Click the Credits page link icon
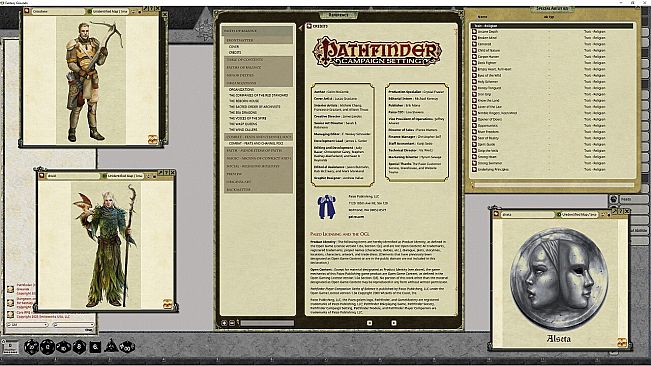Viewport: 651px width, 366px height. [309, 26]
